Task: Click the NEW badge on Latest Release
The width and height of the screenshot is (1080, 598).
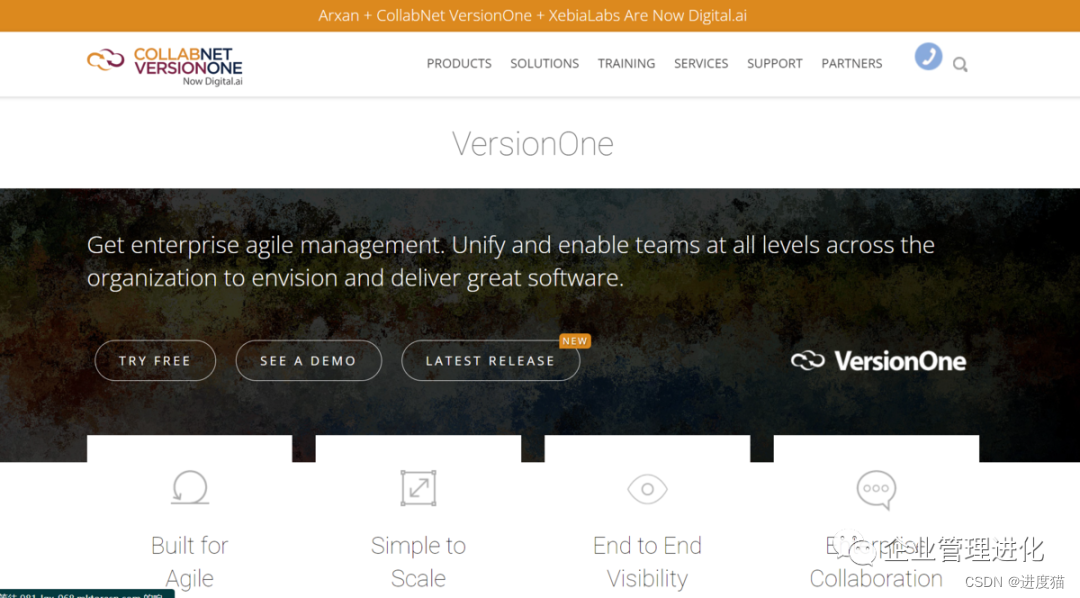Action: pos(574,340)
